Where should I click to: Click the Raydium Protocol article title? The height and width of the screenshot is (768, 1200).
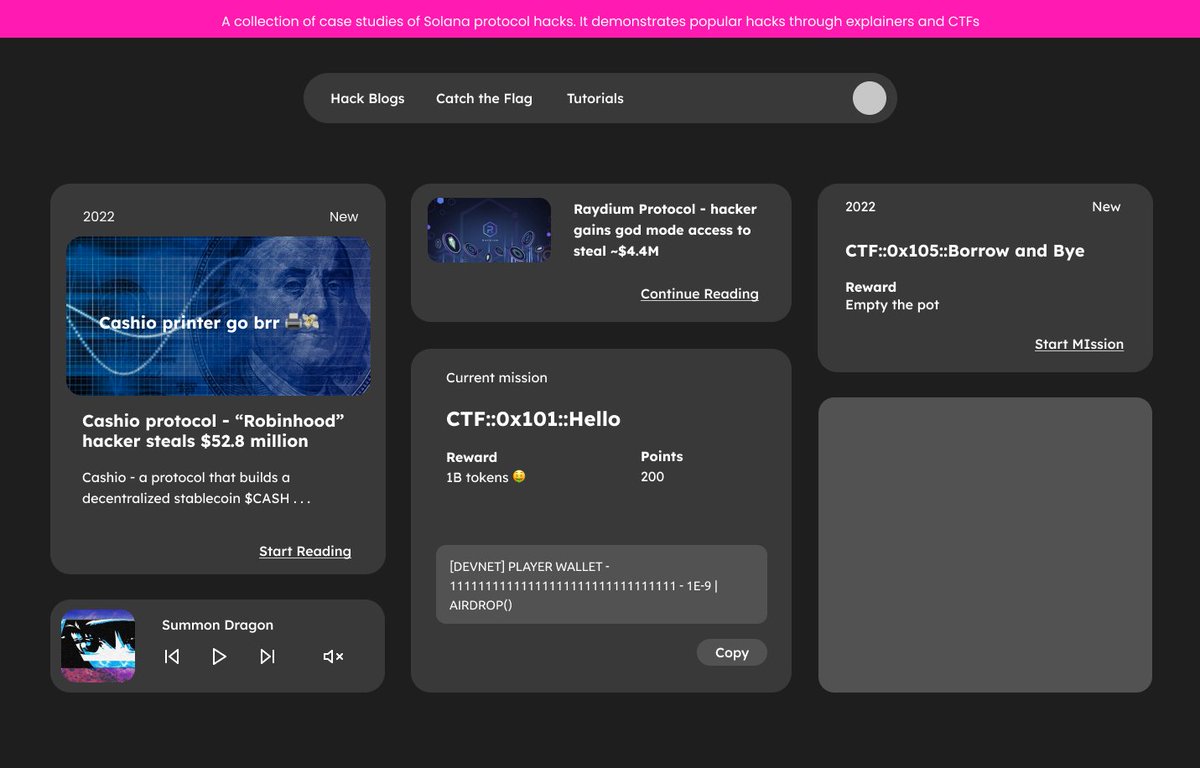click(665, 230)
